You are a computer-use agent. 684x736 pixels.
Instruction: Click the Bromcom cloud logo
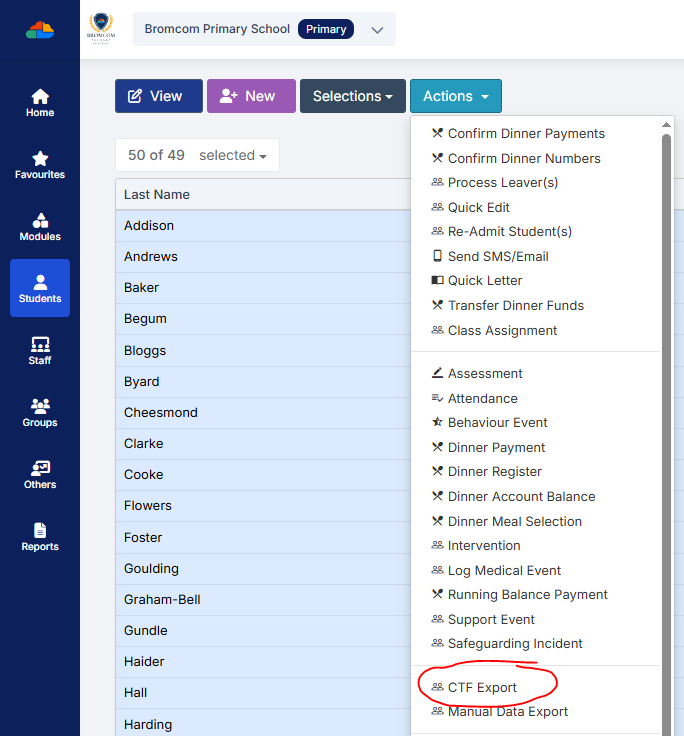40,30
